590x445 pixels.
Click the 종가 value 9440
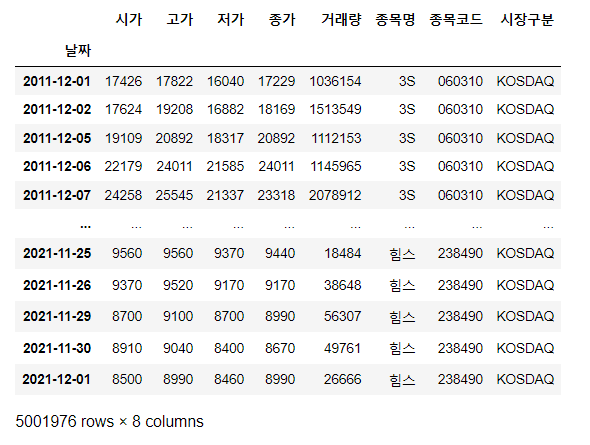click(280, 254)
